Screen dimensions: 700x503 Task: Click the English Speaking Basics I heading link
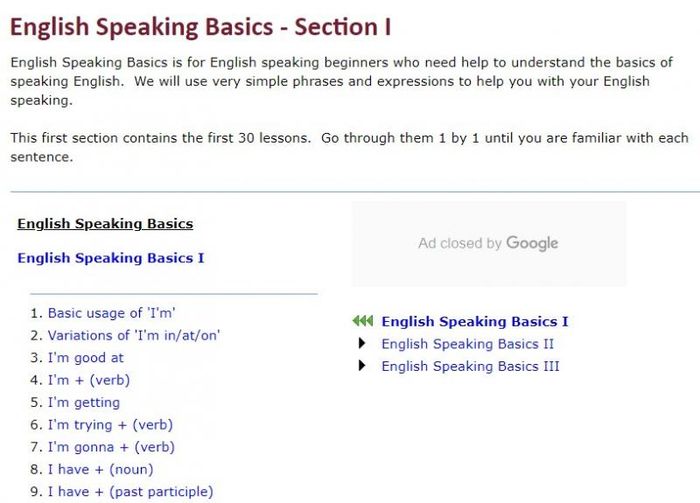[x=111, y=258]
